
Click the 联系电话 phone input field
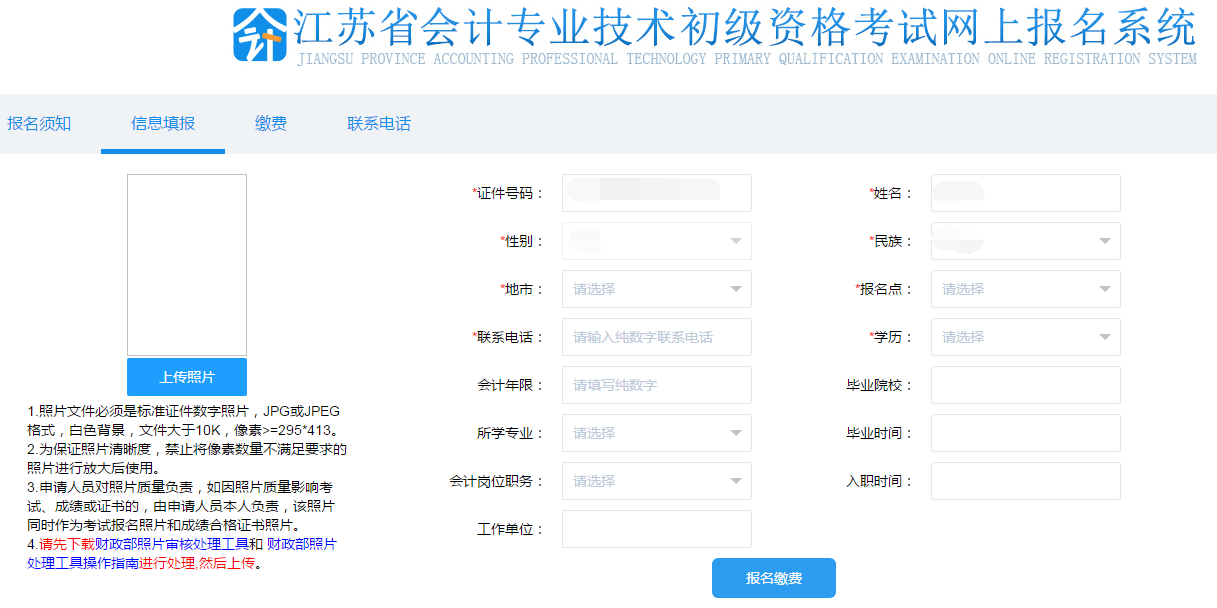click(656, 337)
